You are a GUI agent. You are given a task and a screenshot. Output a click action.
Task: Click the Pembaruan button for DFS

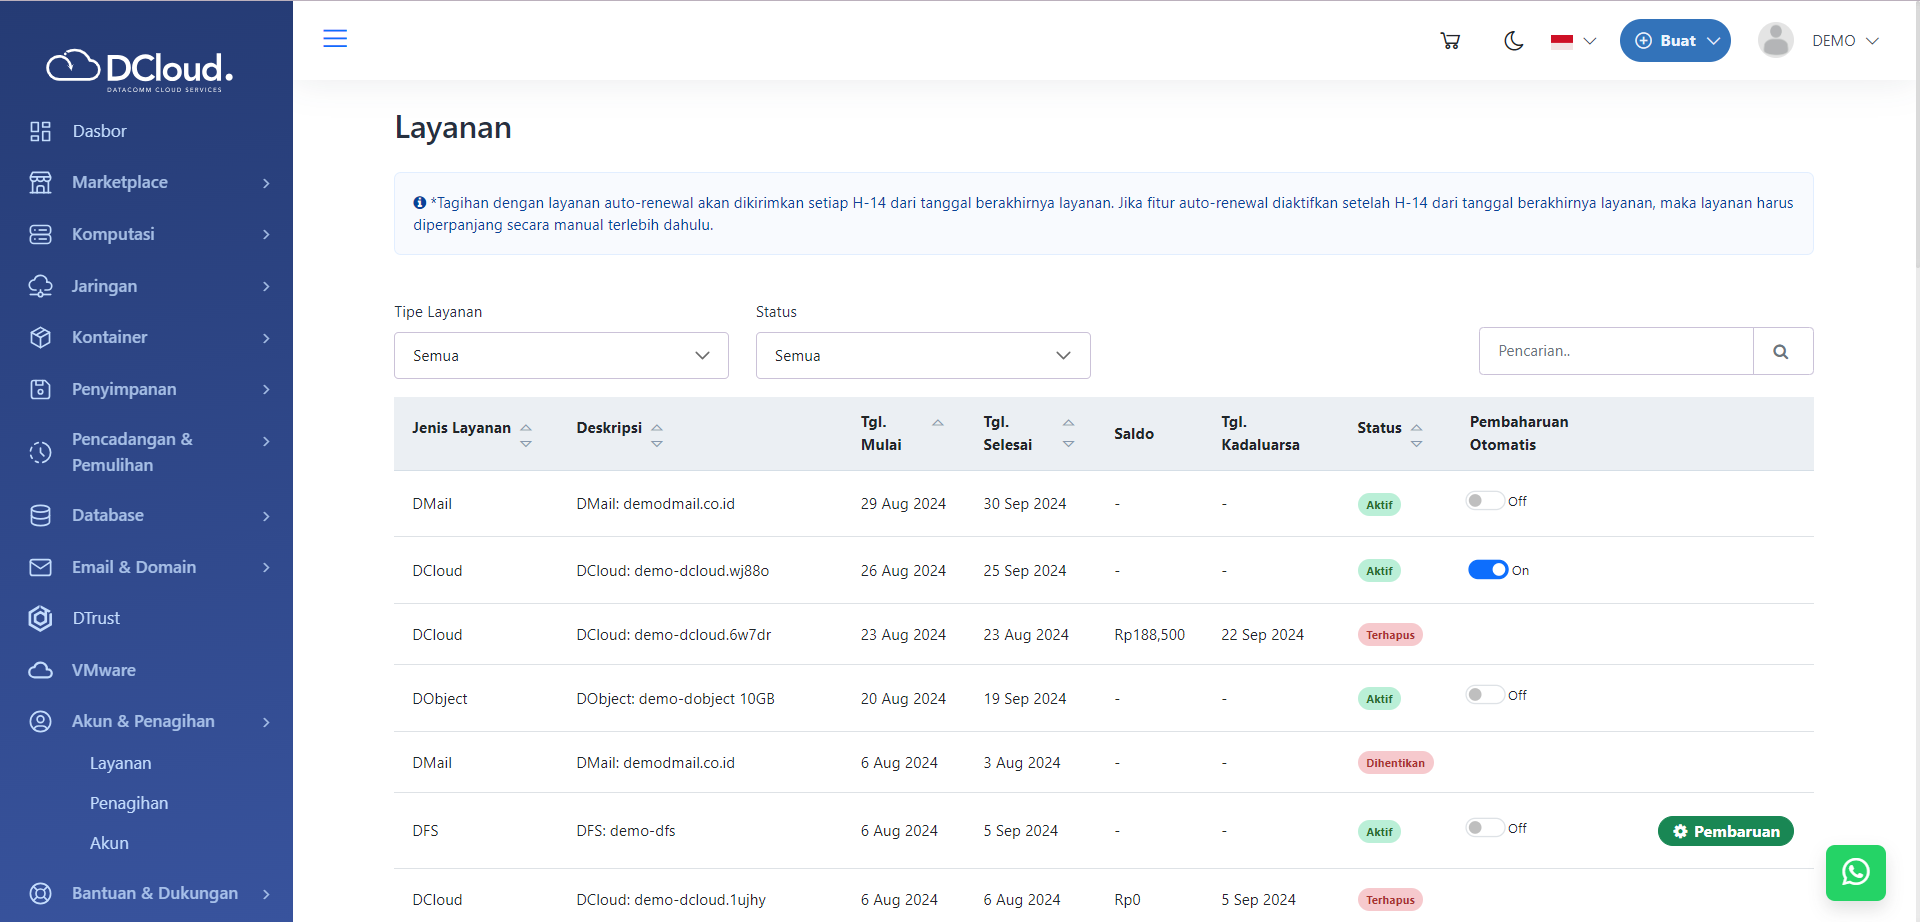(1725, 831)
